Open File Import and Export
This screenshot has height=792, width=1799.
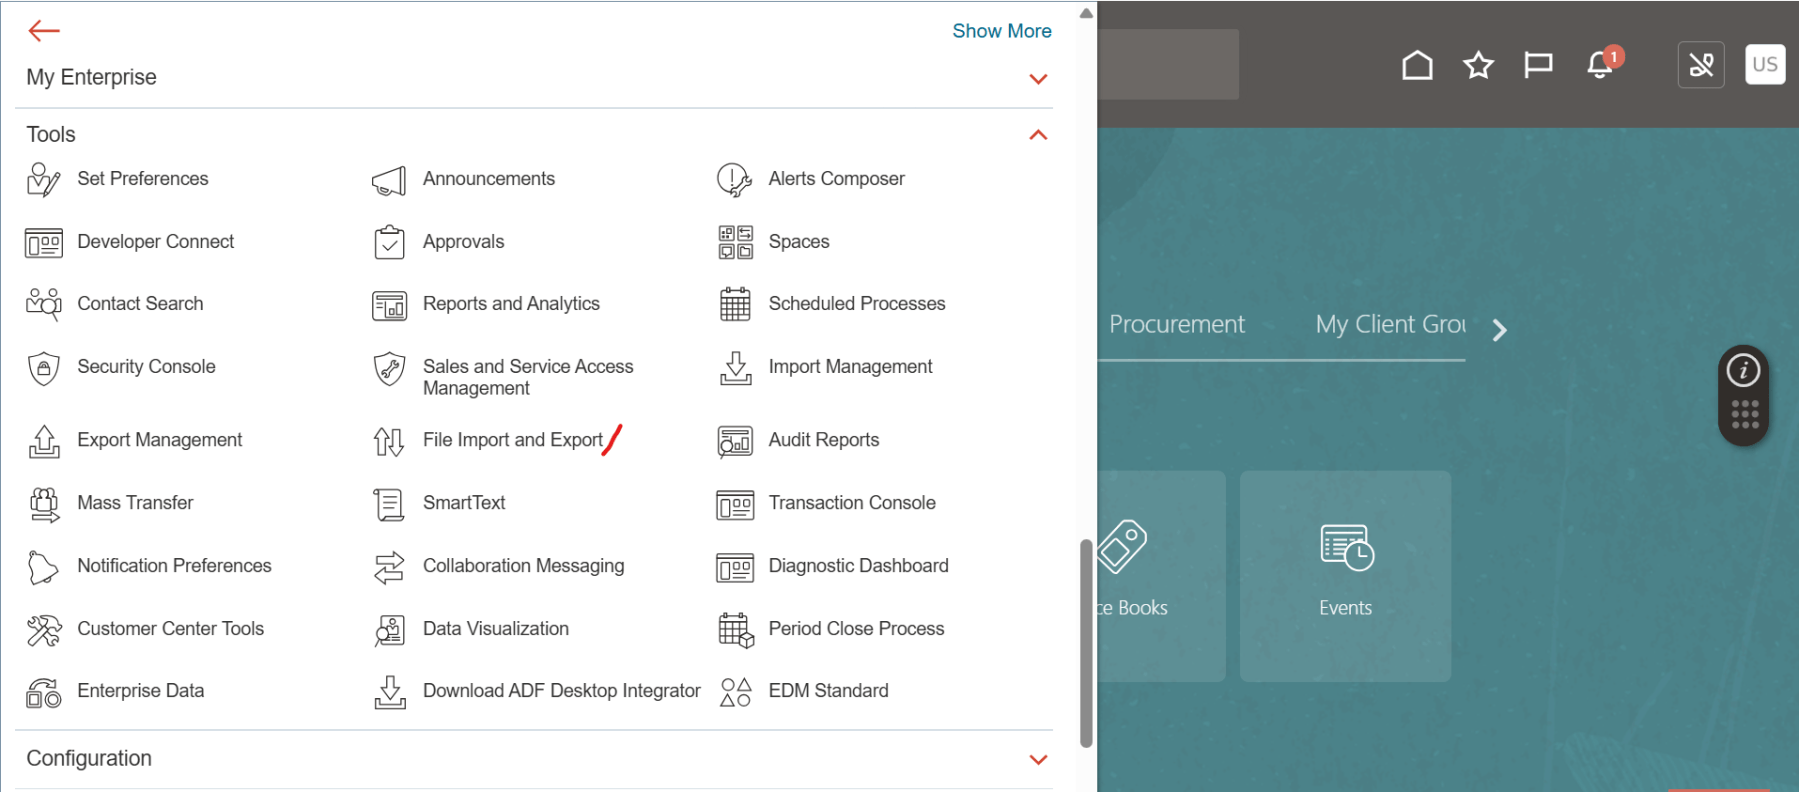pos(512,440)
